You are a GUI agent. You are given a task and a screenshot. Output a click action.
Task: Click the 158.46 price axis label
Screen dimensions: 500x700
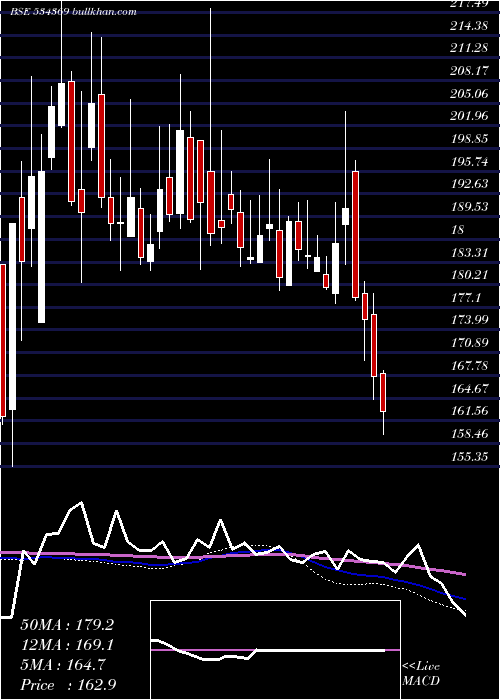[x=469, y=434]
